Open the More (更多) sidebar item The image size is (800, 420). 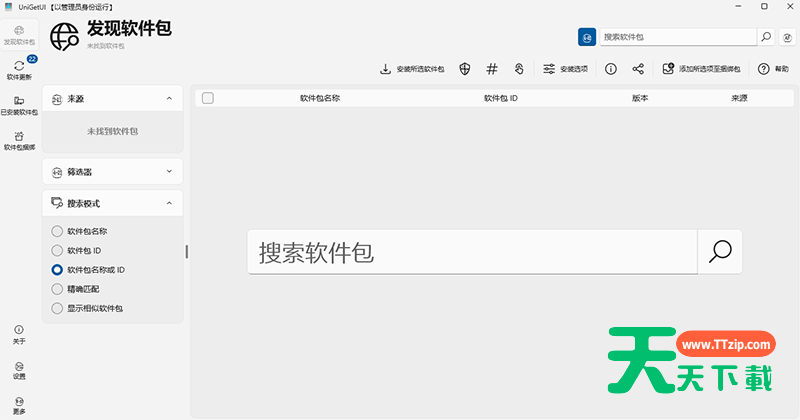[x=19, y=406]
